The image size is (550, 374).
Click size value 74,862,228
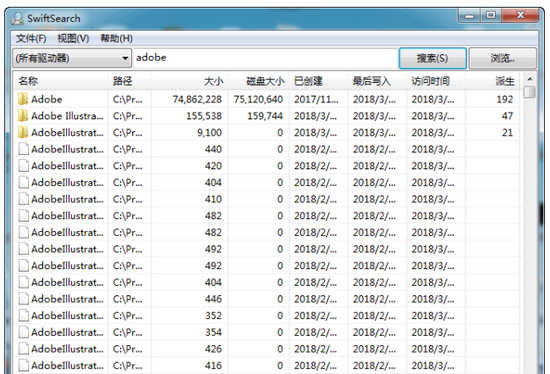197,99
